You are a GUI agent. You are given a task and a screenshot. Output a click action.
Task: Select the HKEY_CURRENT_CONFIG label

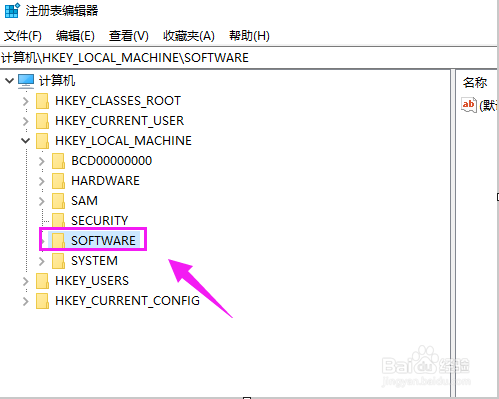point(127,301)
